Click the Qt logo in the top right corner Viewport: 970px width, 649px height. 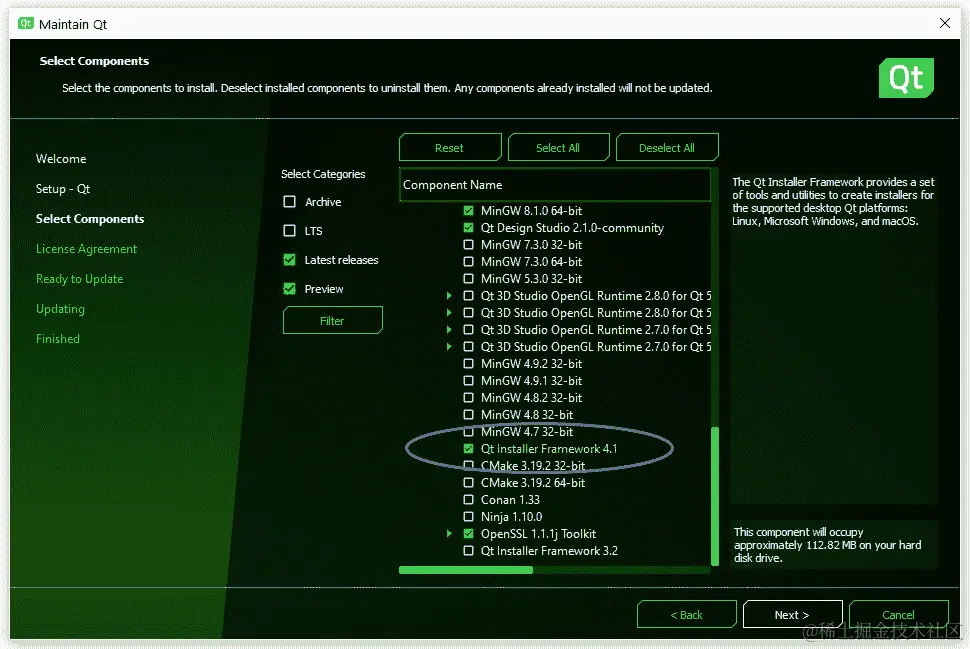[x=906, y=77]
